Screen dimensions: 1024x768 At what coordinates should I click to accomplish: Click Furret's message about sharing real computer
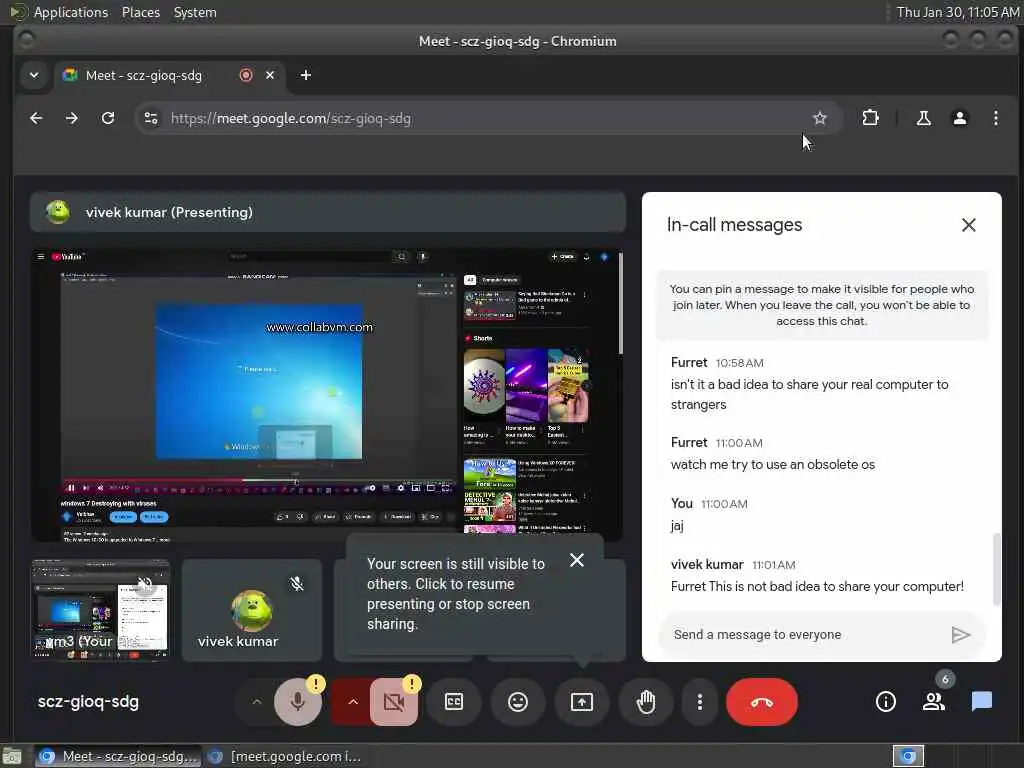click(x=810, y=394)
